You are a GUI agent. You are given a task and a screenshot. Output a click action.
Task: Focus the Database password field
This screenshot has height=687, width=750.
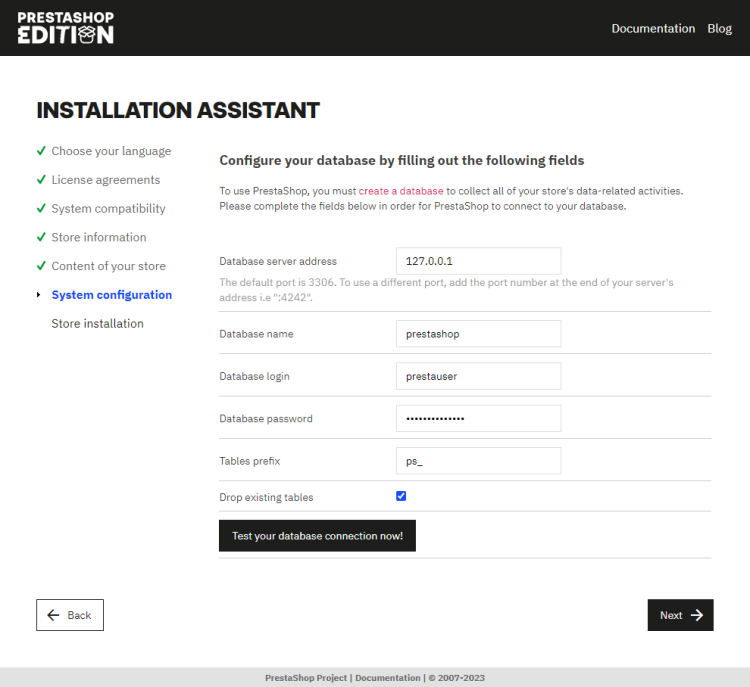478,419
